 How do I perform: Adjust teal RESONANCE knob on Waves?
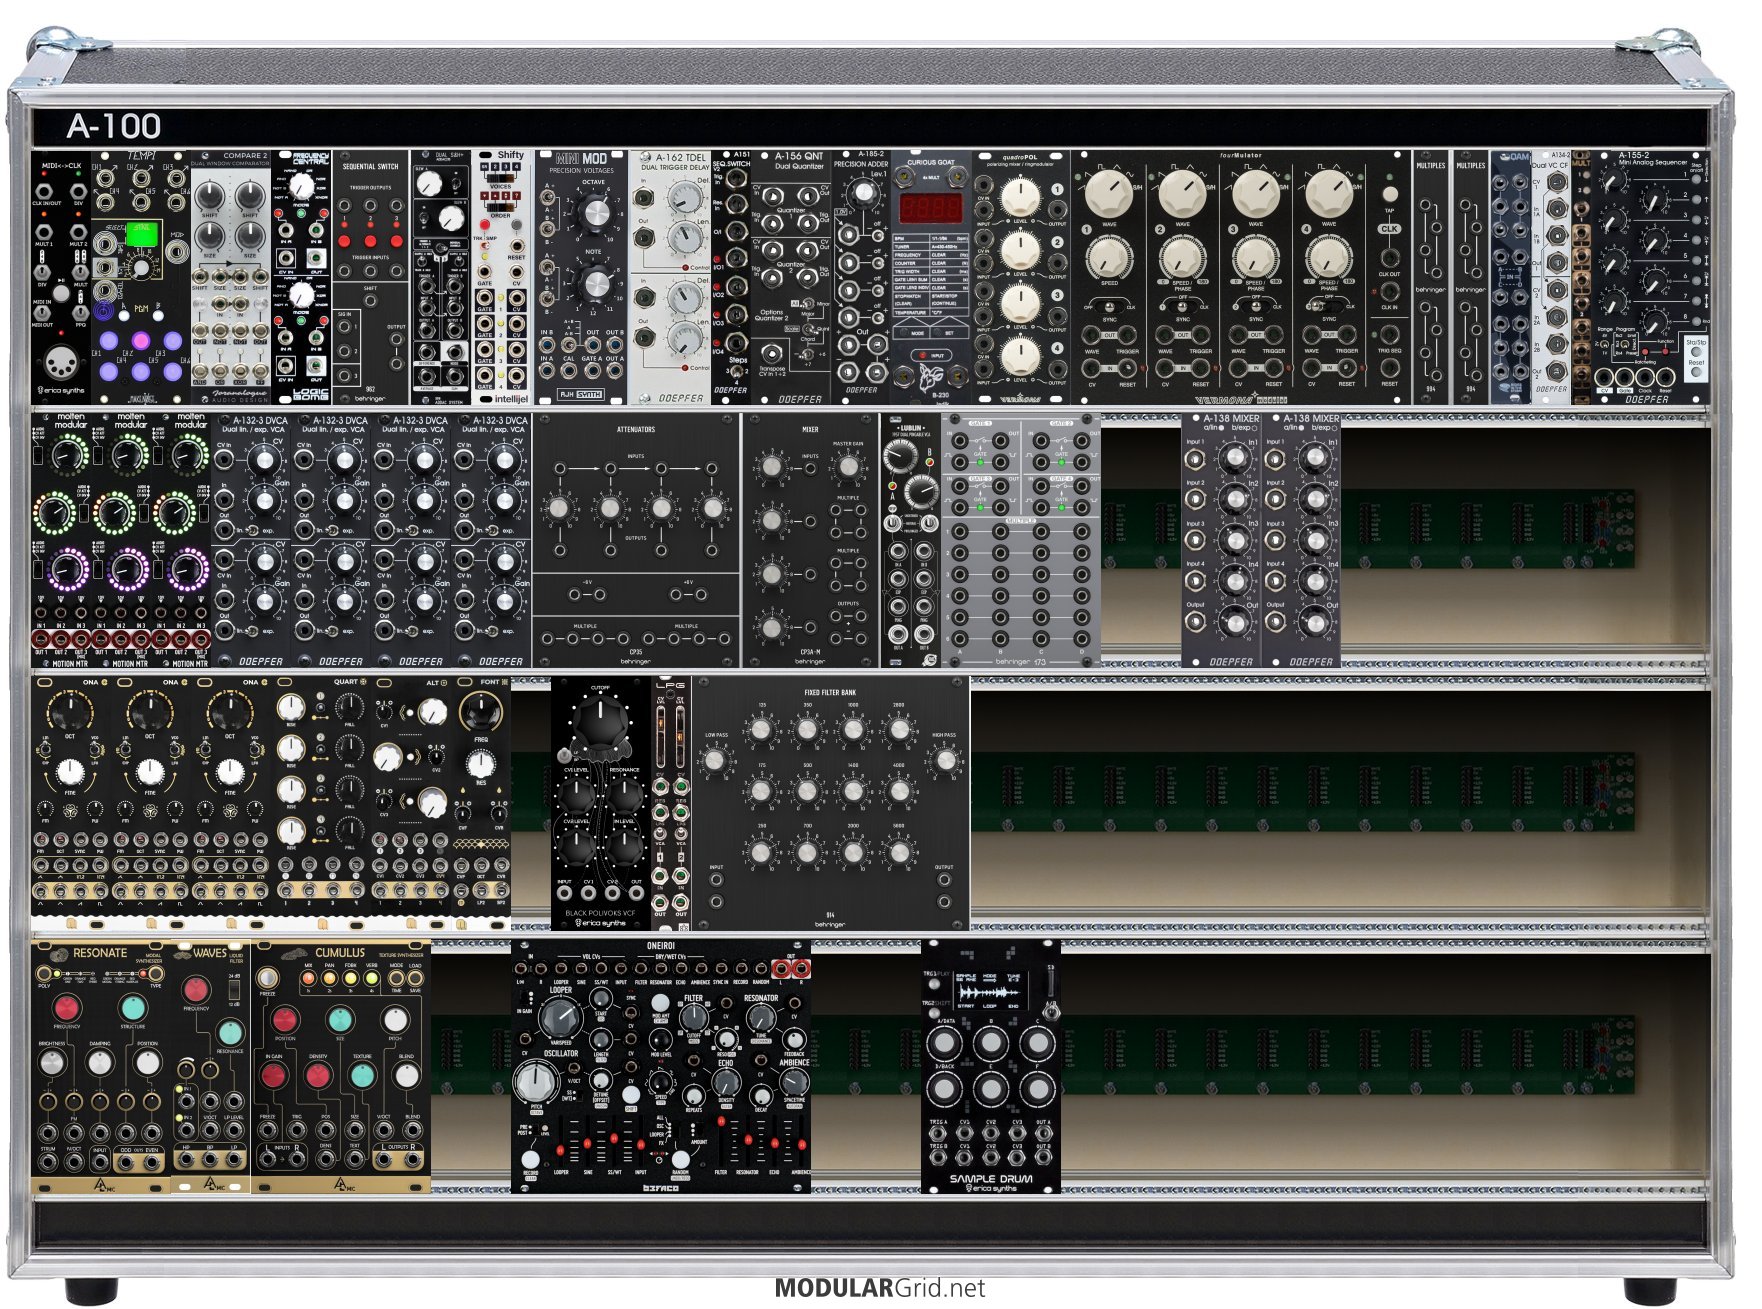tap(230, 1033)
